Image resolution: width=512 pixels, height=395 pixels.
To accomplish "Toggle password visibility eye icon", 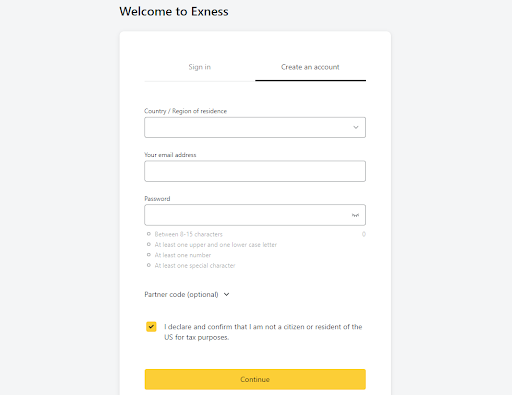I will 355,215.
